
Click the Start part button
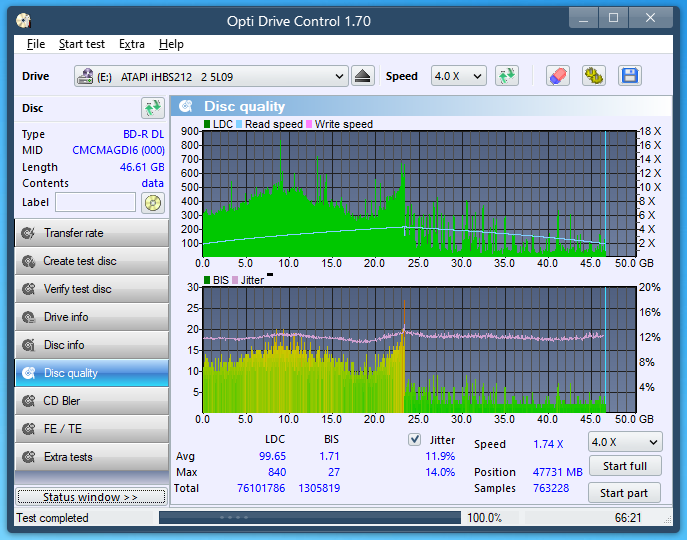point(624,493)
